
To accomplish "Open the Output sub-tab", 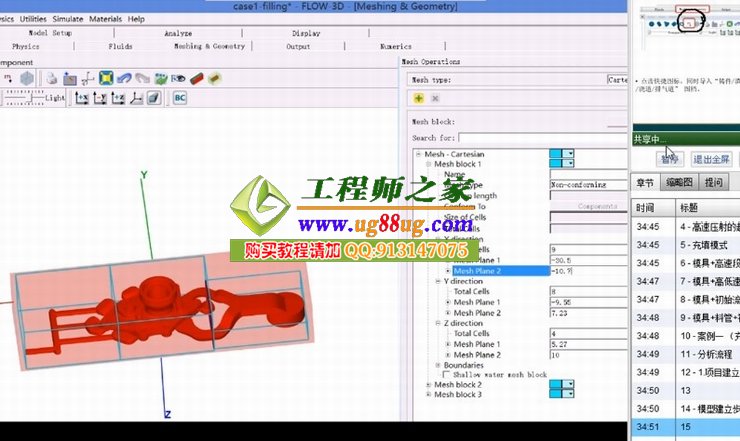I will coord(298,46).
